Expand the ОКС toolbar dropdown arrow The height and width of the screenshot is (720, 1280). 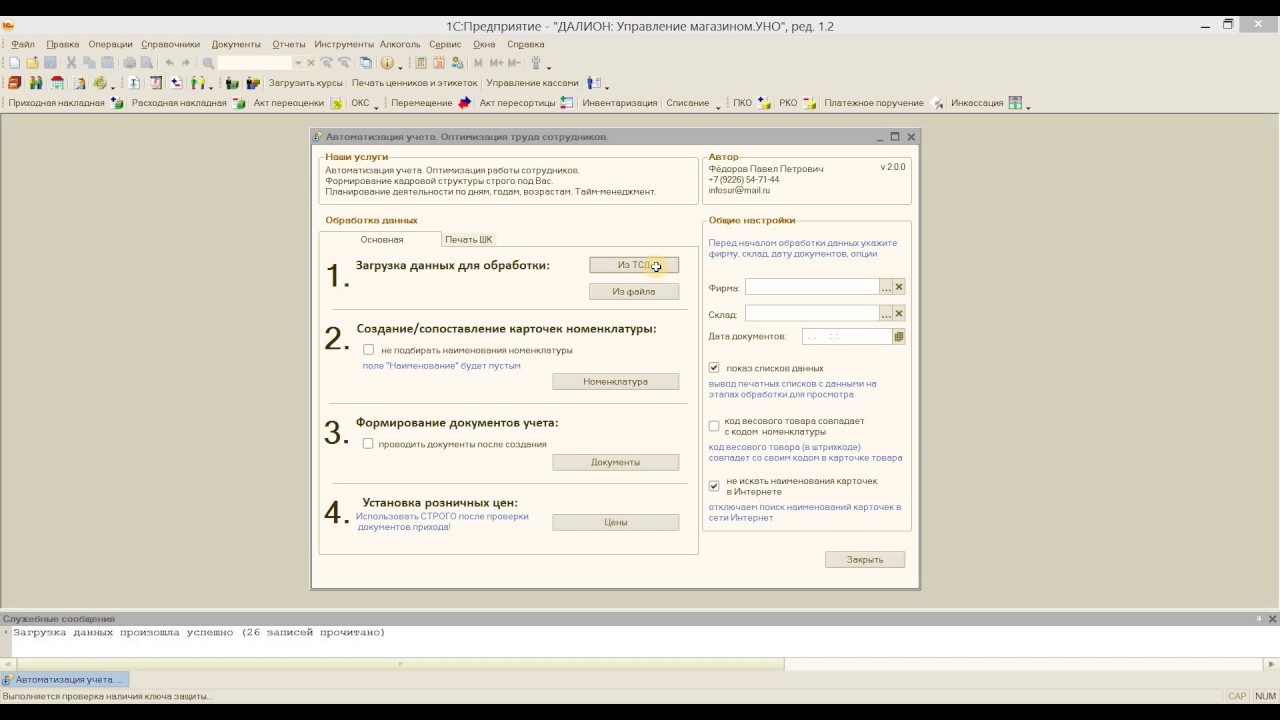tap(376, 106)
